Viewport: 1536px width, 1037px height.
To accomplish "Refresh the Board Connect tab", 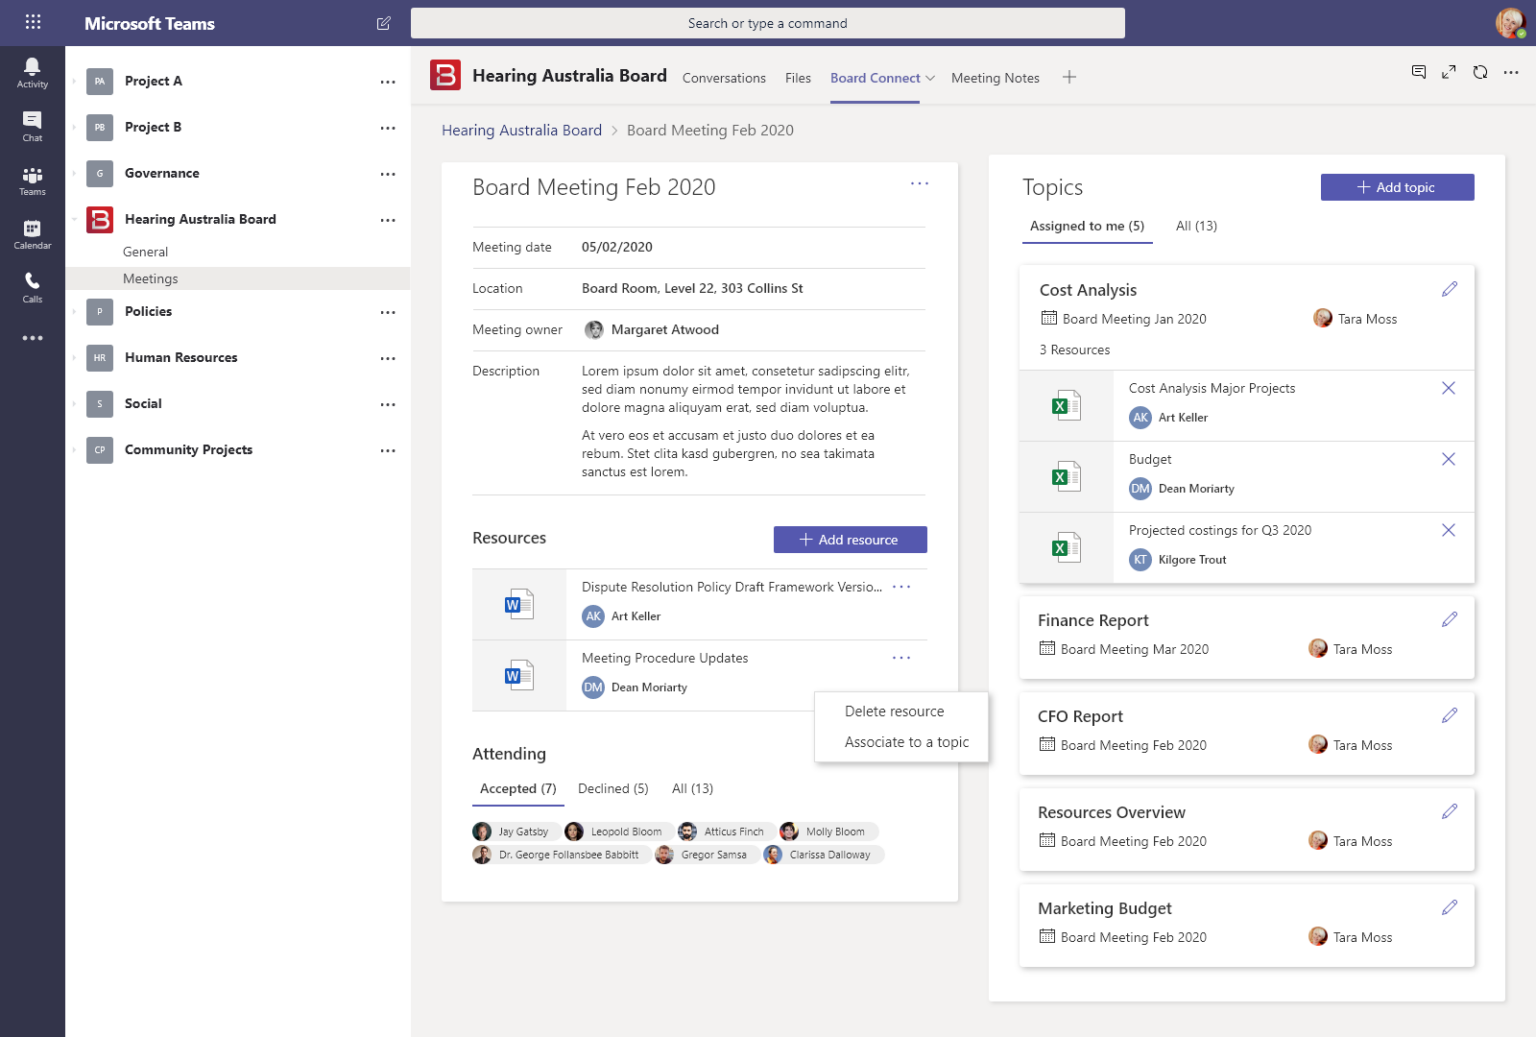I will (x=1480, y=71).
